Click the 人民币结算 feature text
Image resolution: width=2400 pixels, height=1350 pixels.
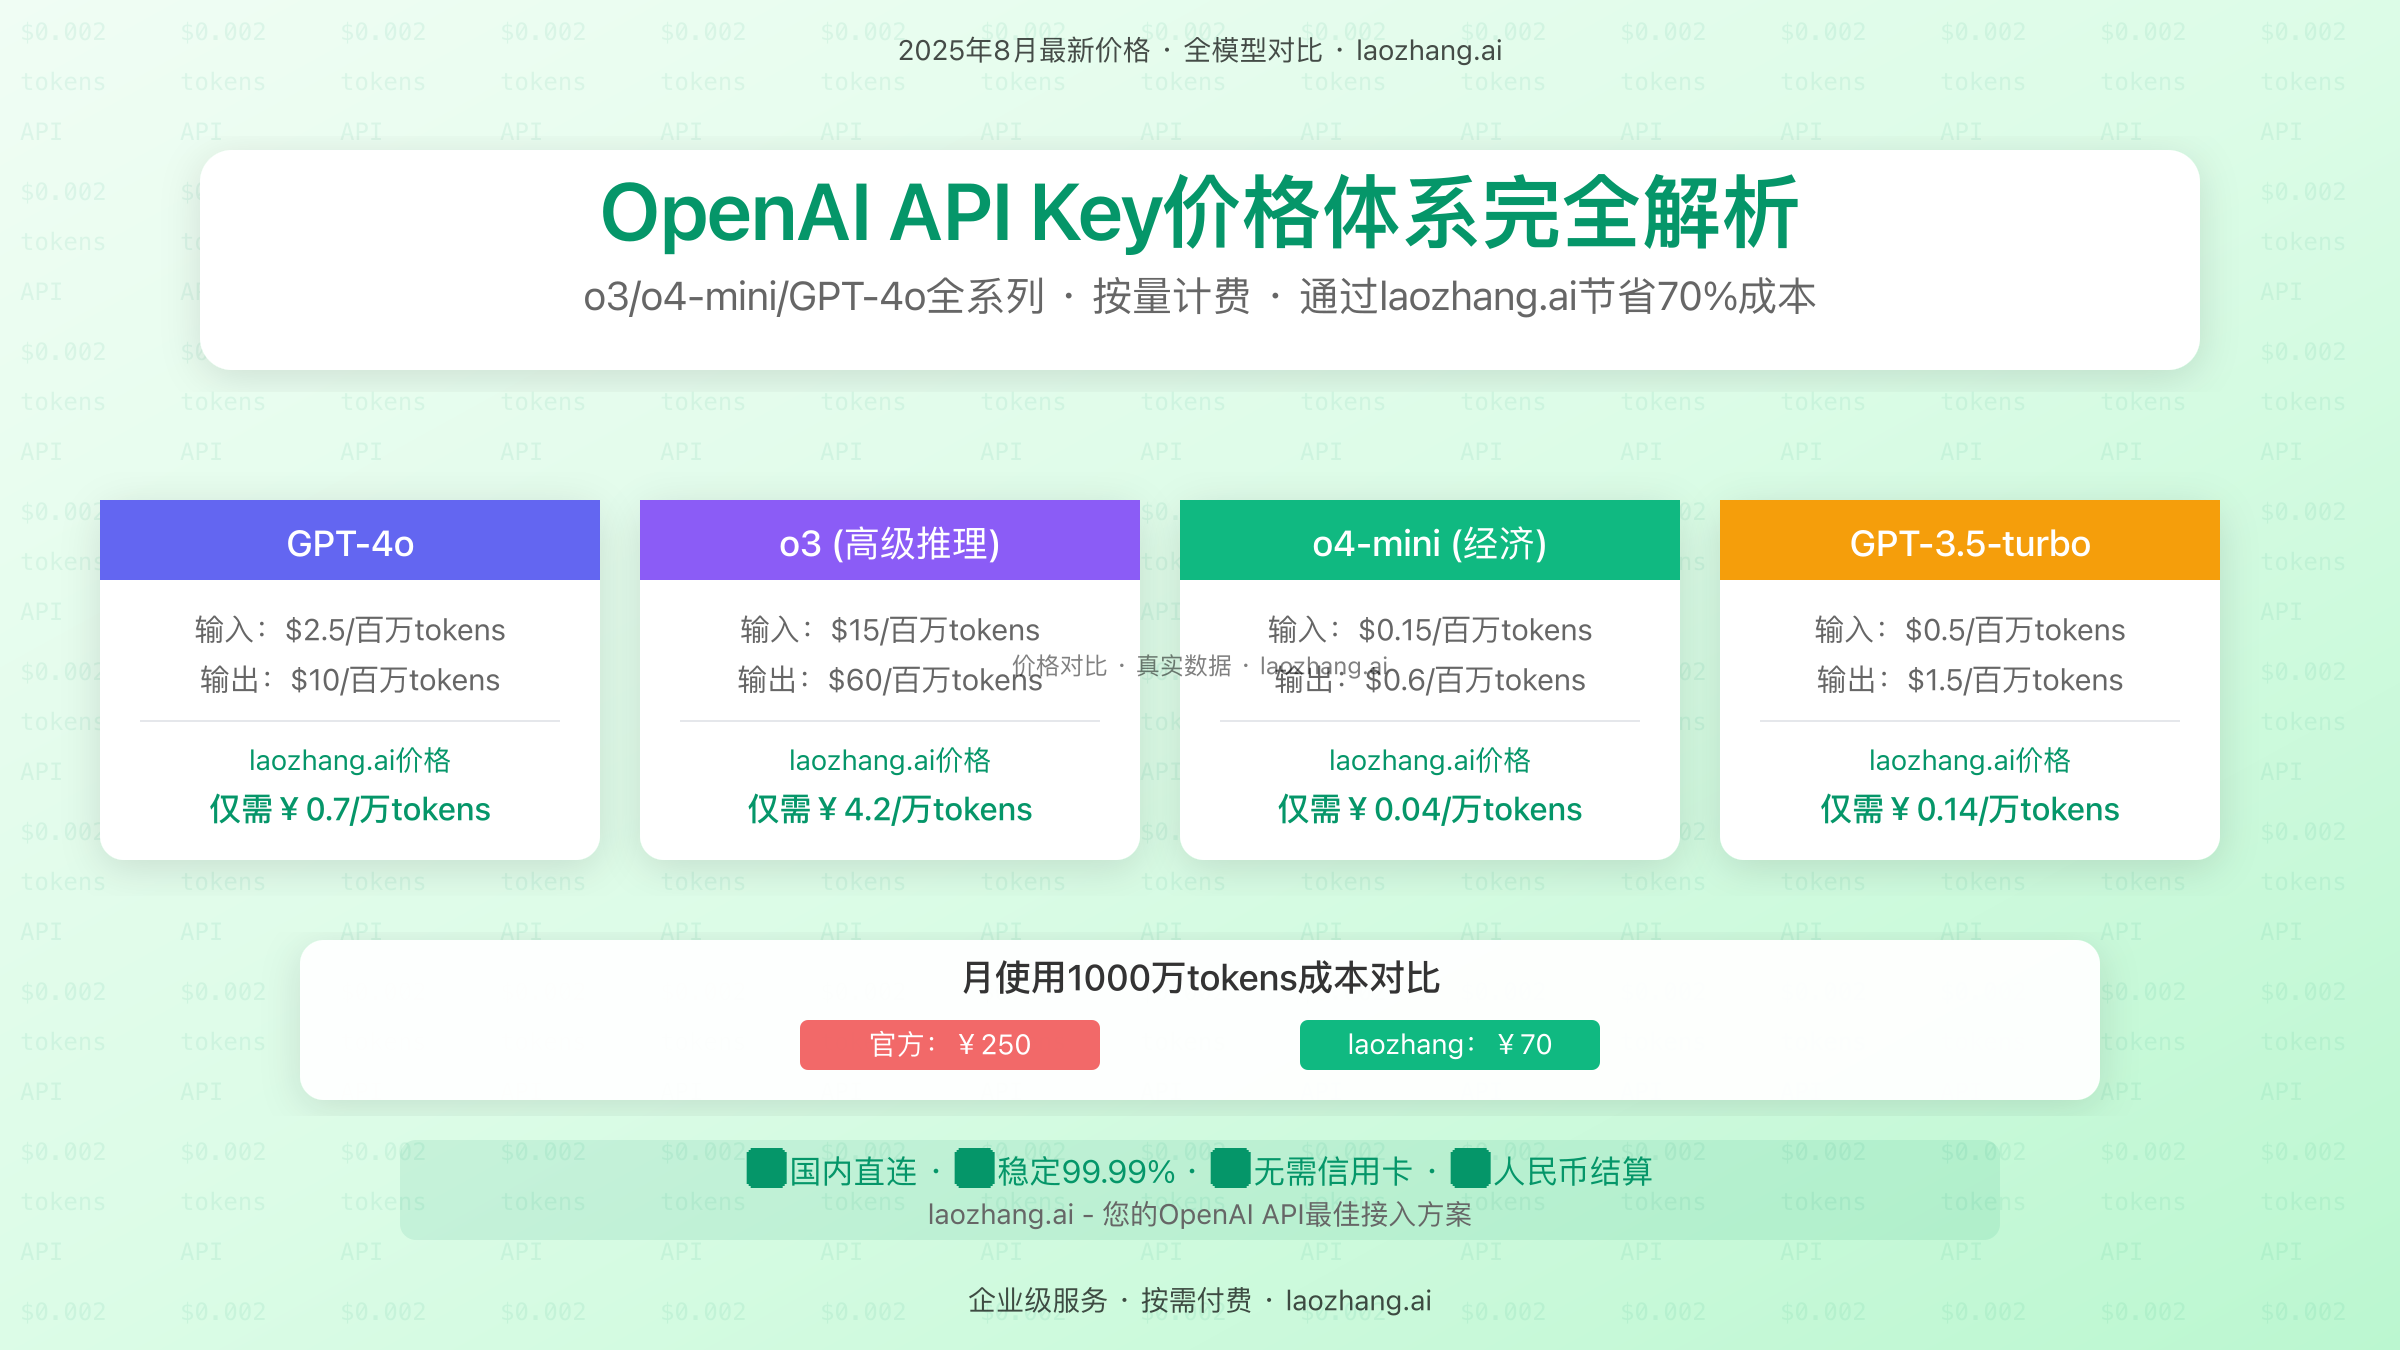coord(1573,1171)
